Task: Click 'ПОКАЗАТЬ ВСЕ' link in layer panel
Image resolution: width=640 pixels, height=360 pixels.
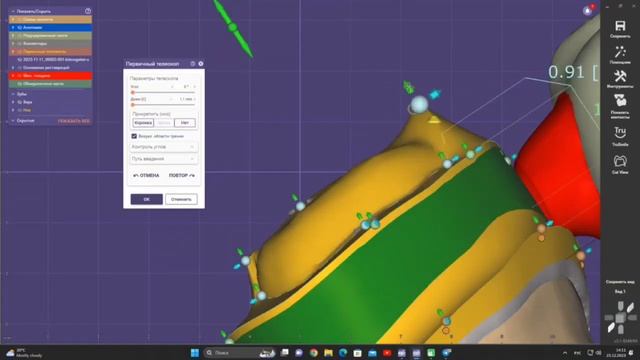Action: 74,121
